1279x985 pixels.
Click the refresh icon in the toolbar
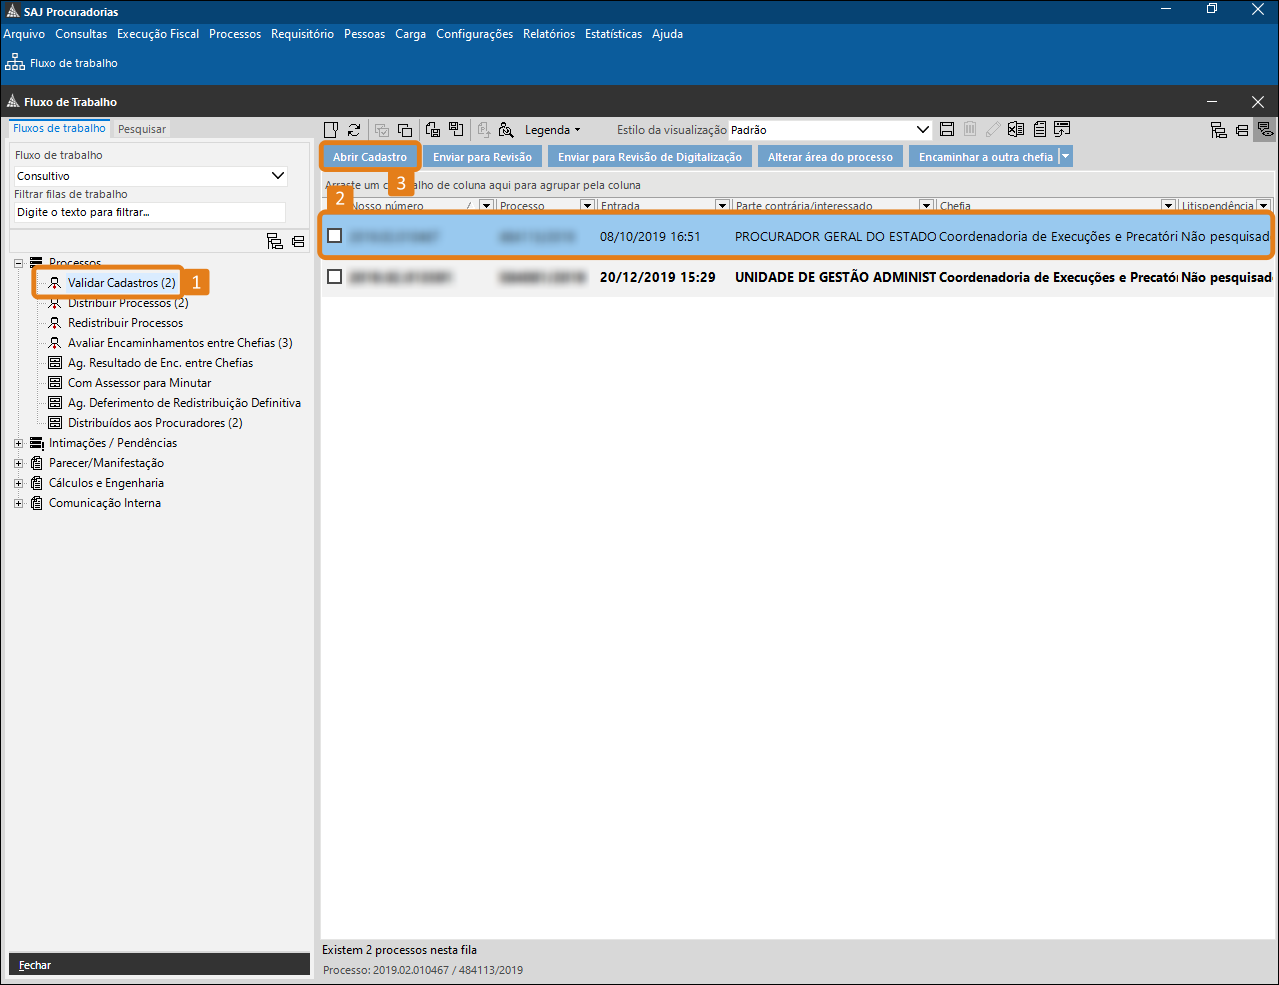(354, 130)
